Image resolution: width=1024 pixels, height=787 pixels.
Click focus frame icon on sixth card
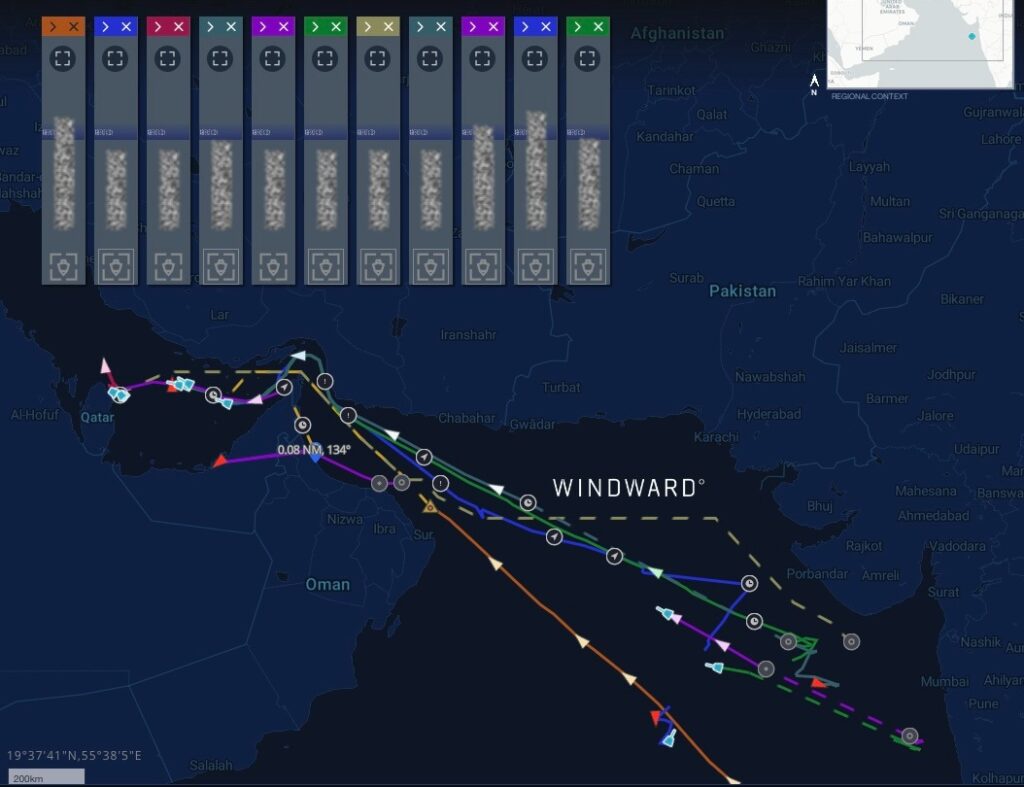click(325, 59)
